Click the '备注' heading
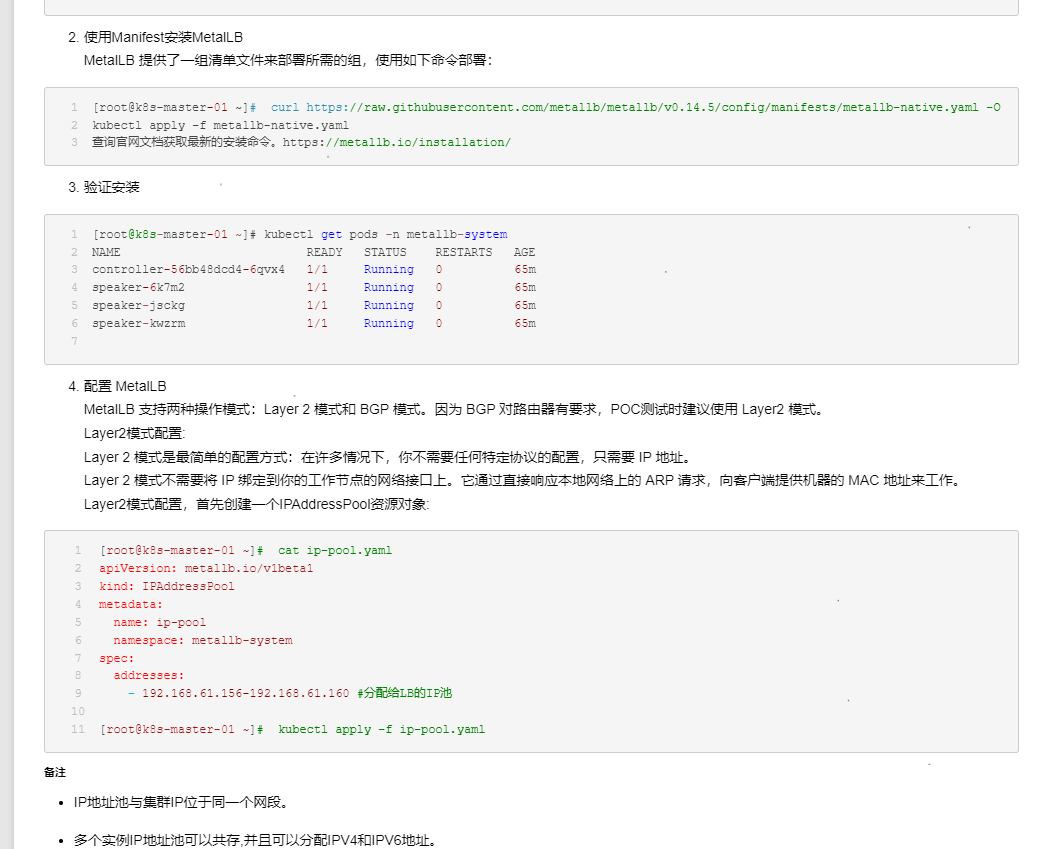 pyautogui.click(x=55, y=773)
